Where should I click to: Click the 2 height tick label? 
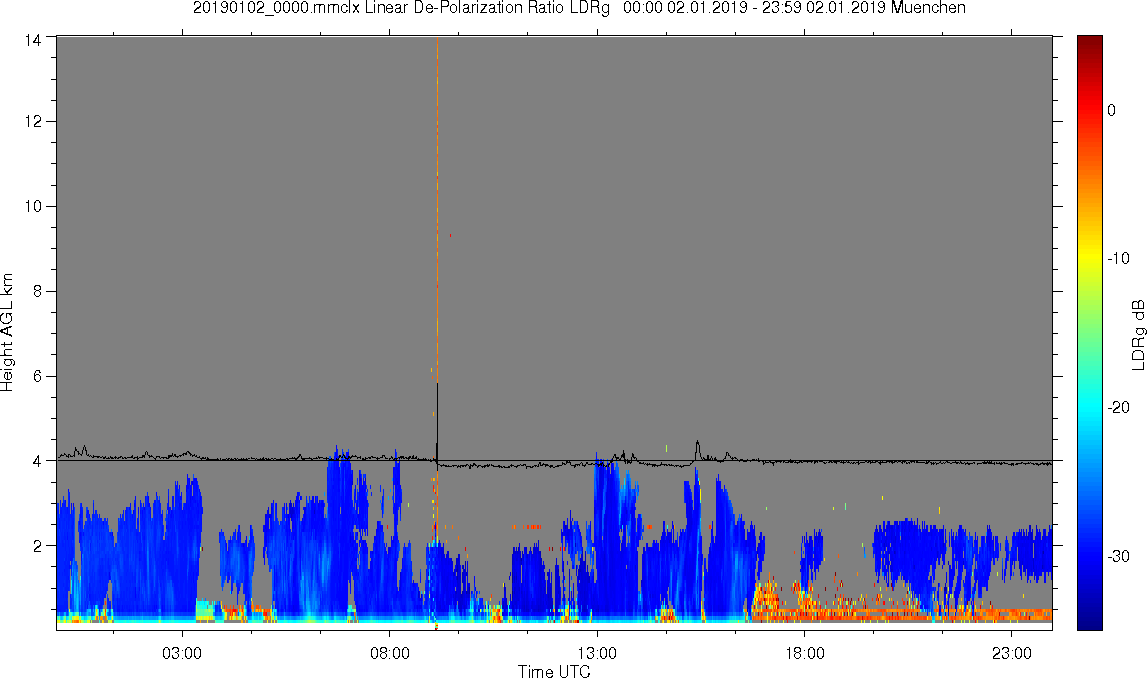tap(37, 546)
